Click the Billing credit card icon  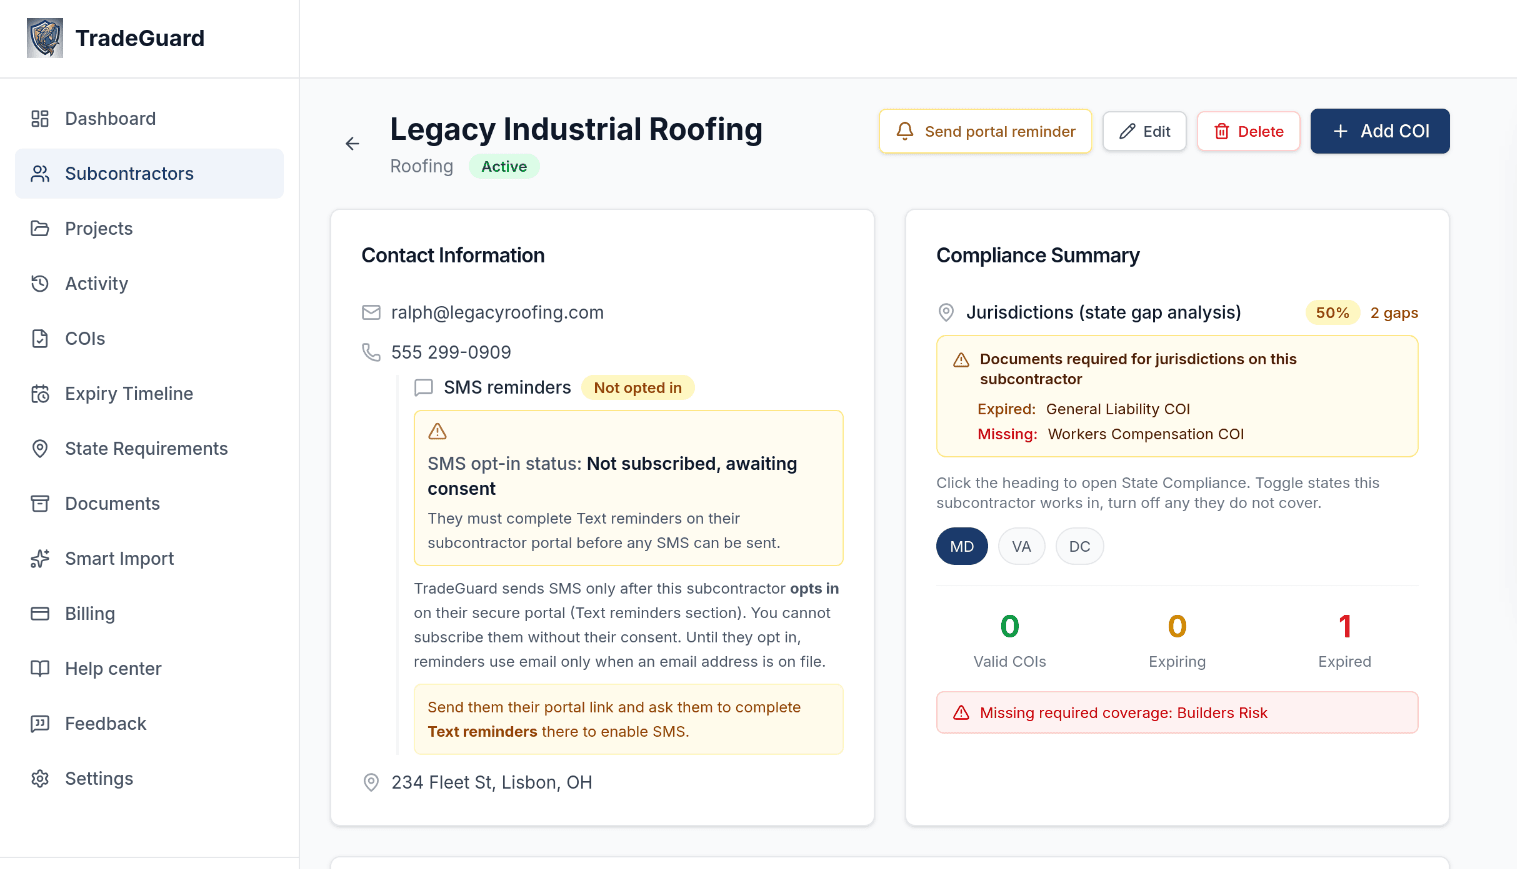tap(40, 614)
